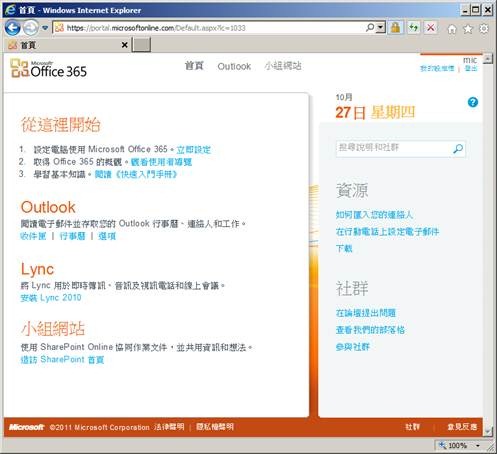The height and width of the screenshot is (454, 497).
Task: Open the security lock report icon
Action: [395, 28]
